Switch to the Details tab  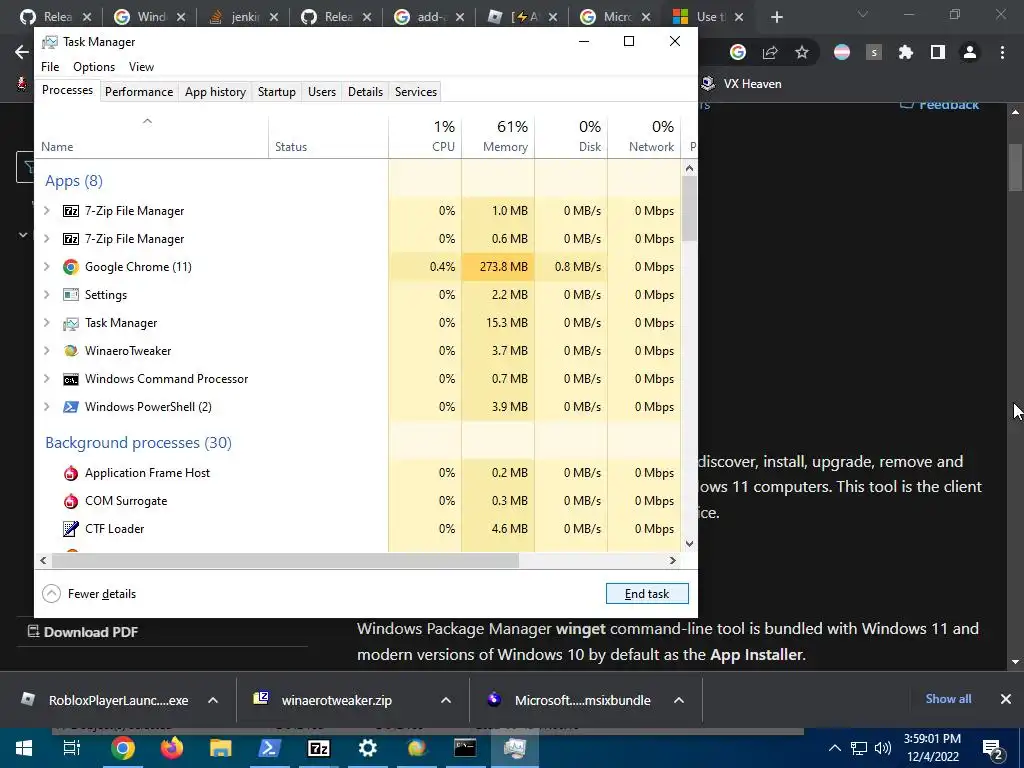(x=365, y=92)
